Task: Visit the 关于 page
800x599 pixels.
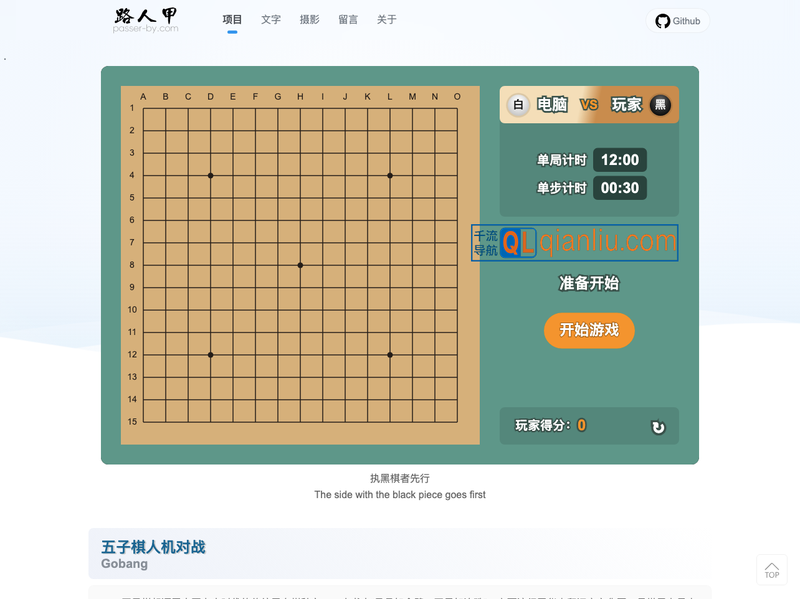Action: tap(386, 18)
